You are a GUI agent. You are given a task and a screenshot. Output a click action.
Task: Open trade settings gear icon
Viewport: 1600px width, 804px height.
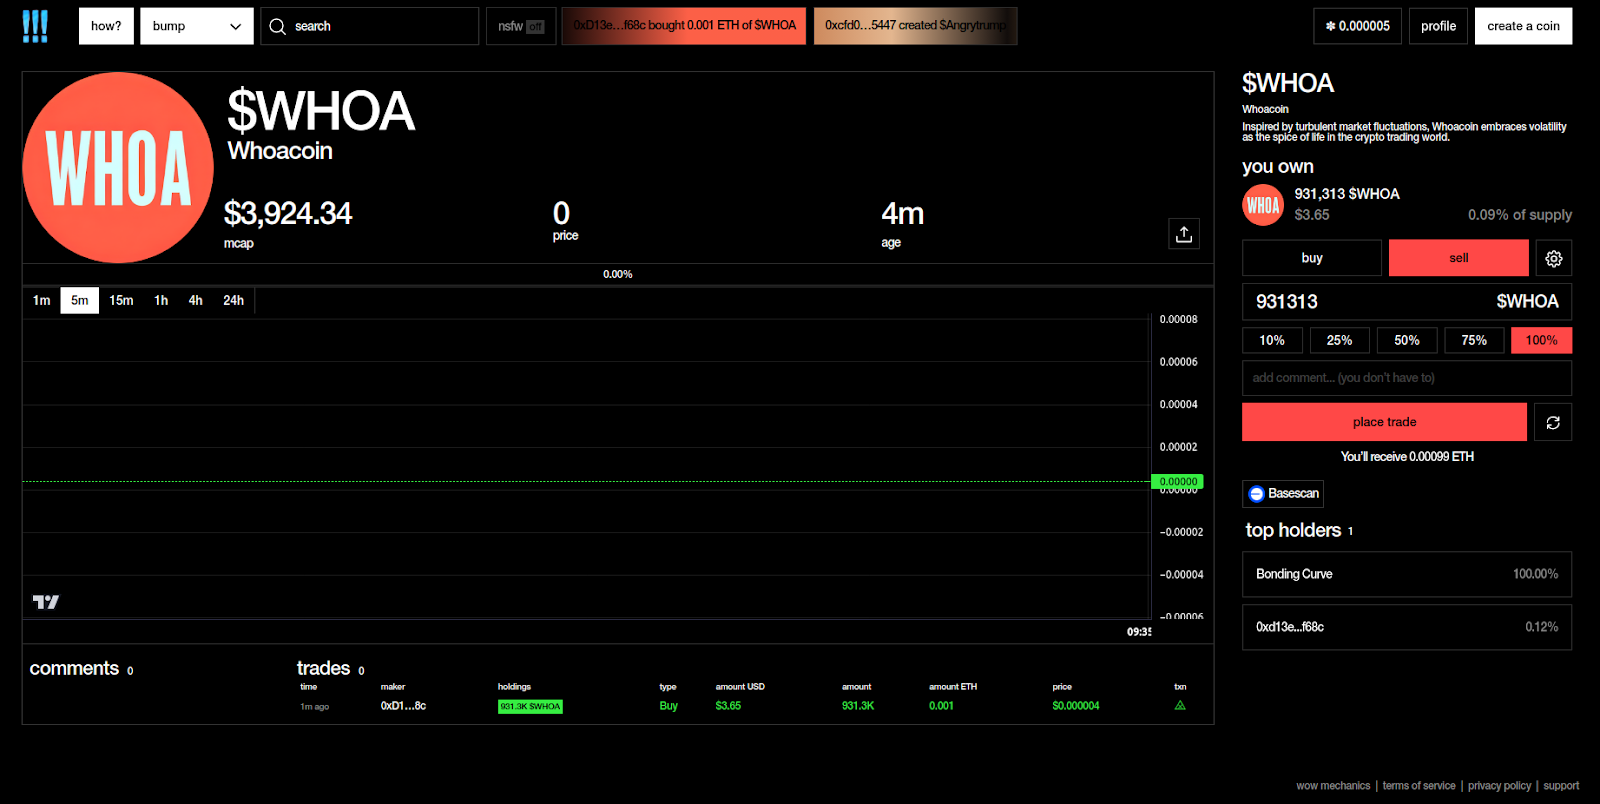point(1553,258)
